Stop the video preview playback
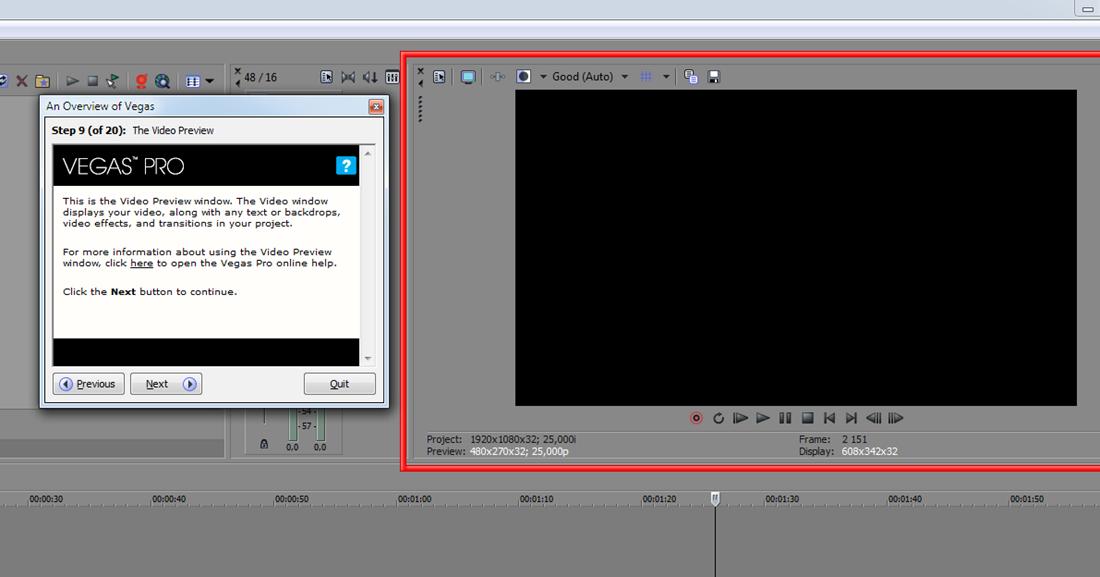The image size is (1100, 577). coord(807,418)
